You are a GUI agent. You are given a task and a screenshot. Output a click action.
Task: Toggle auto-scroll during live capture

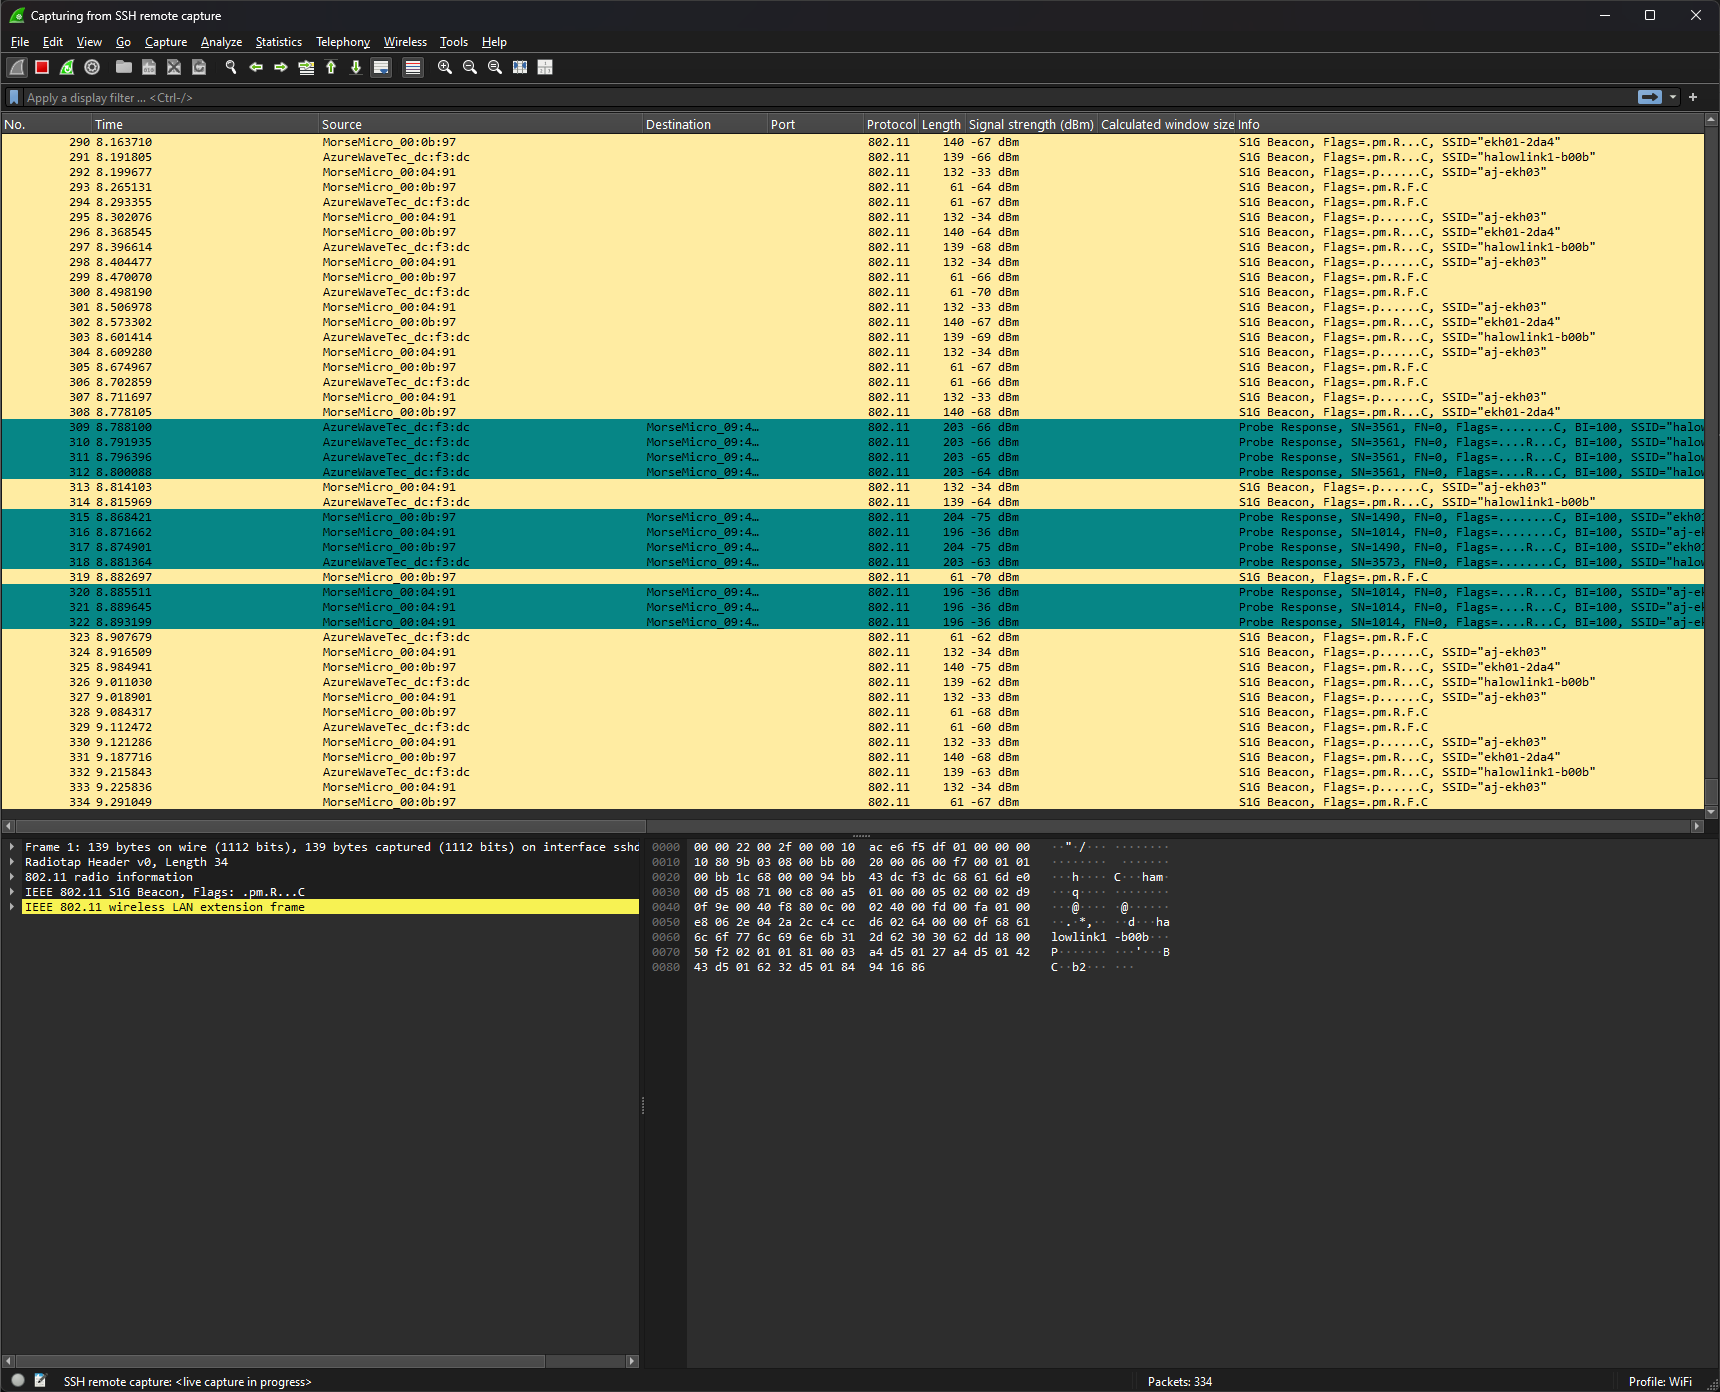point(381,67)
